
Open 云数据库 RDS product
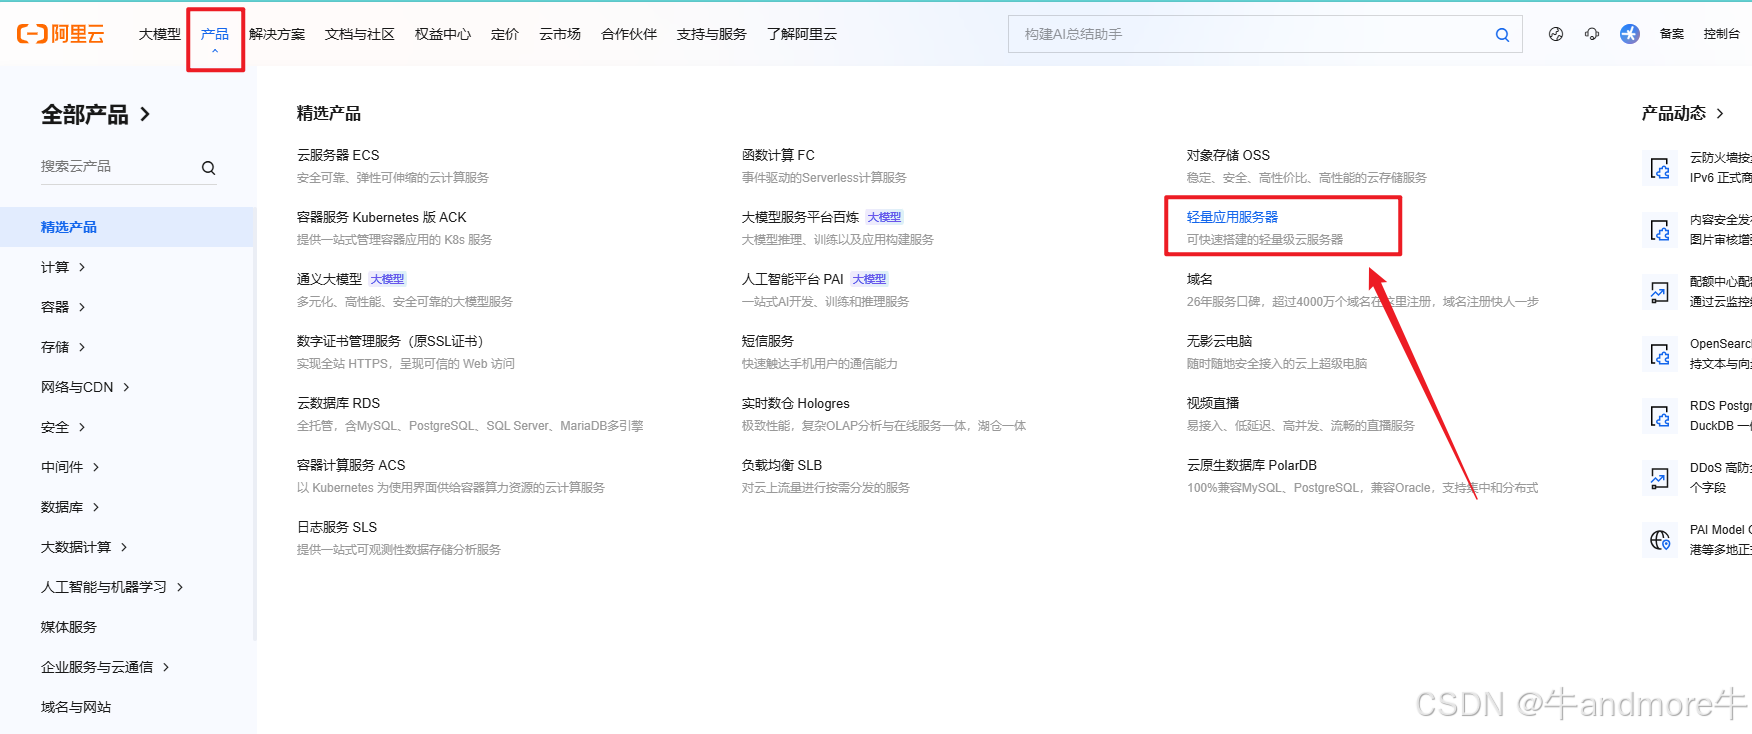338,403
